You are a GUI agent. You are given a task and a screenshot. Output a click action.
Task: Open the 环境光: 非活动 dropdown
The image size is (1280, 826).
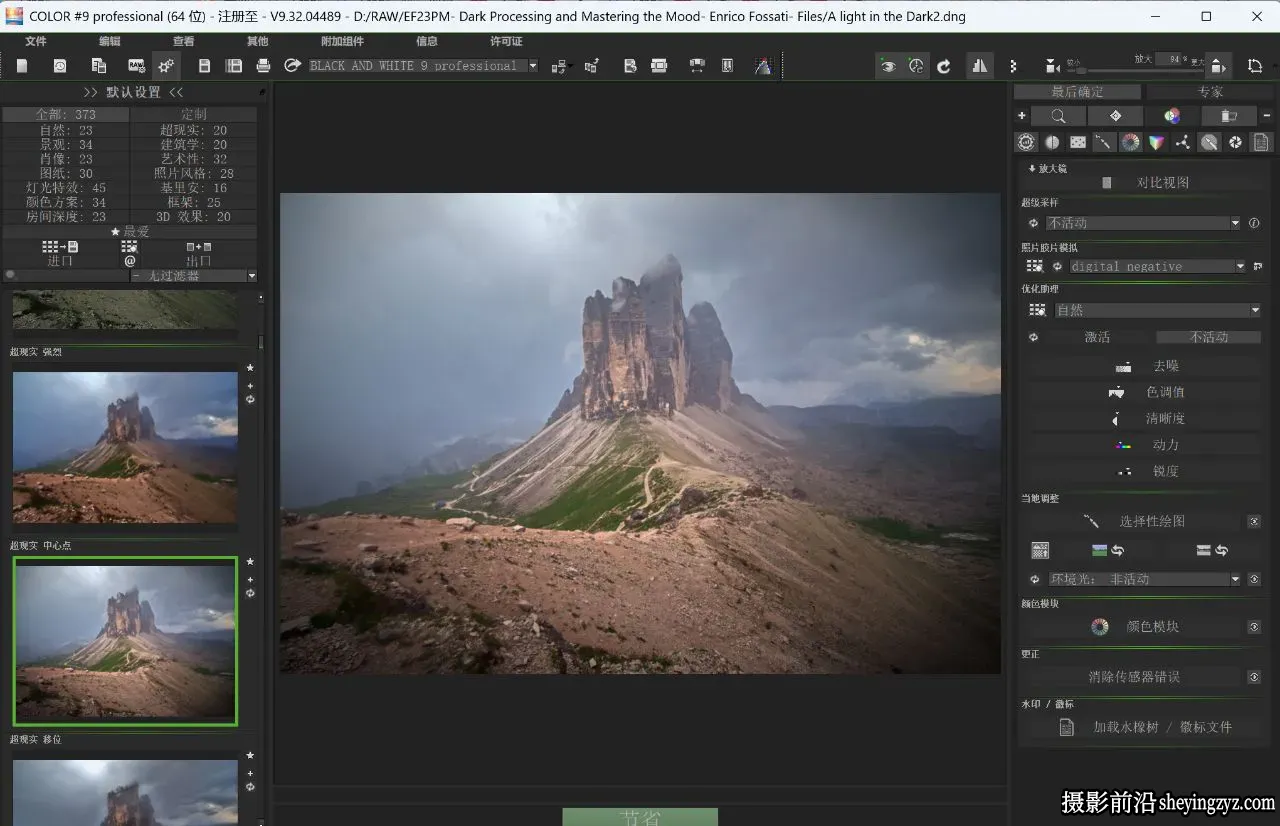point(1144,579)
